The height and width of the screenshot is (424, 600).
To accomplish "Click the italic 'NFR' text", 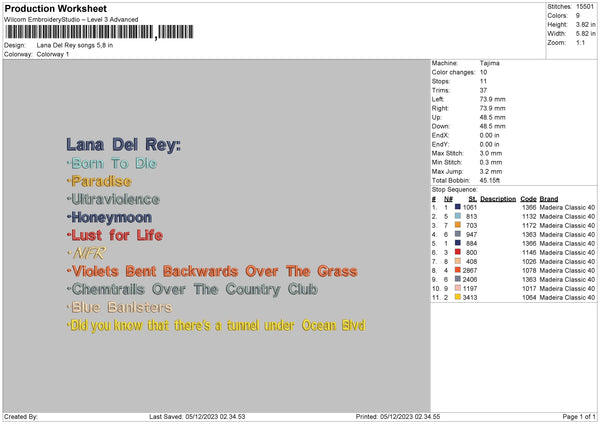I will [x=89, y=253].
